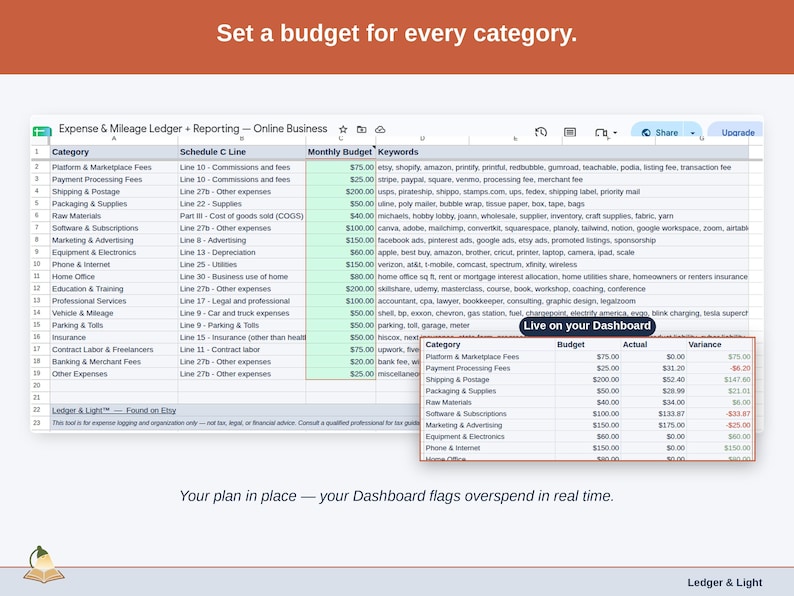Image resolution: width=794 pixels, height=596 pixels.
Task: Select Line 8 - Advertising cell
Action: point(242,240)
